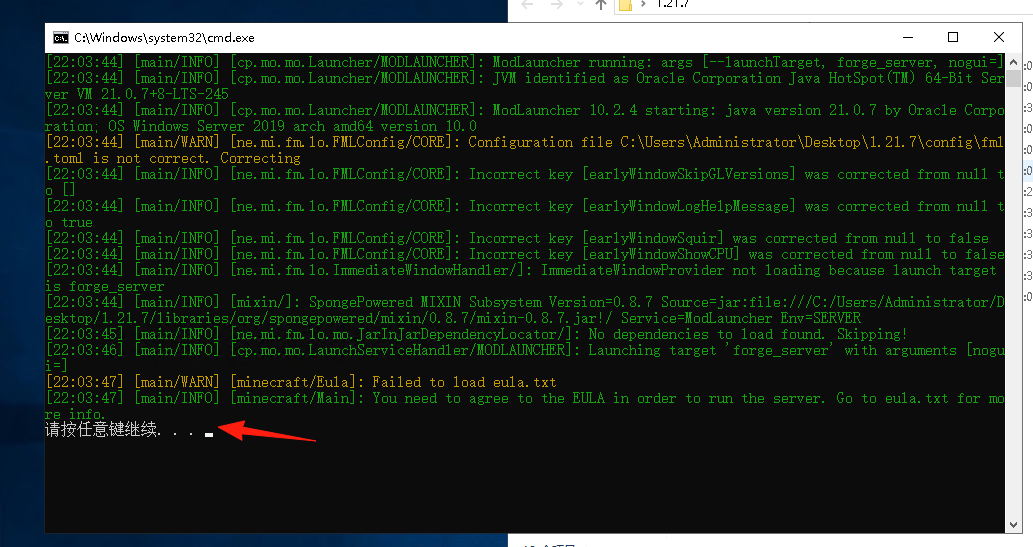Open recent locations dropdown in File Explorer
1033x547 pixels.
click(580, 4)
